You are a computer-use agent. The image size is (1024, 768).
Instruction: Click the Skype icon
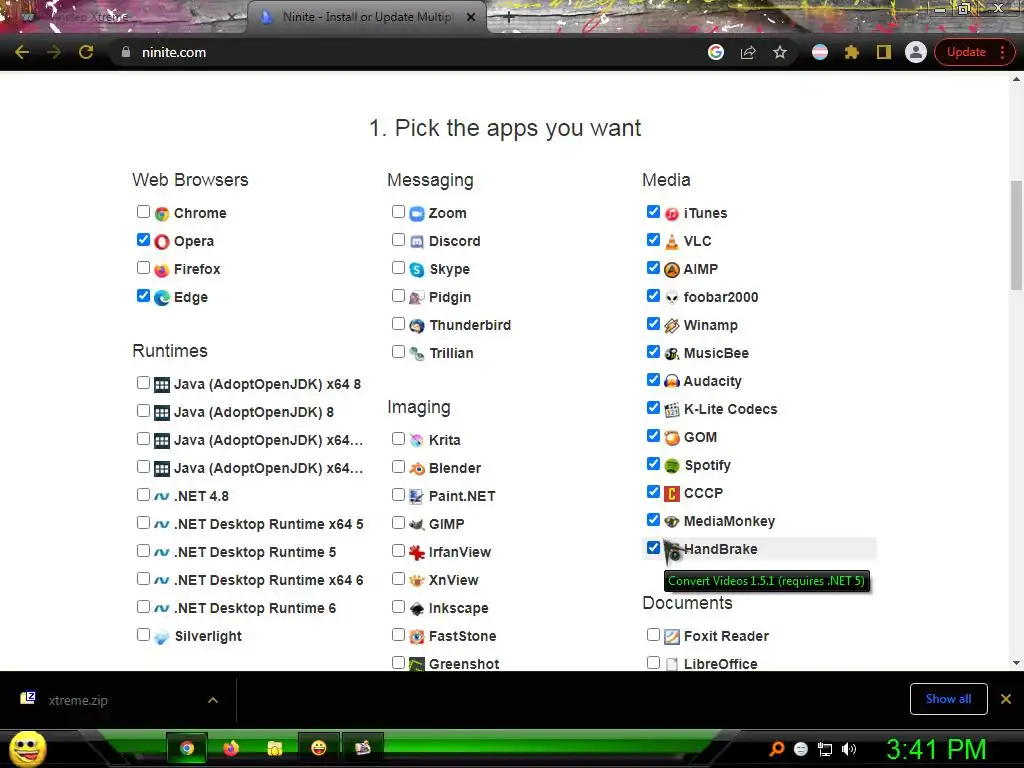pyautogui.click(x=417, y=270)
